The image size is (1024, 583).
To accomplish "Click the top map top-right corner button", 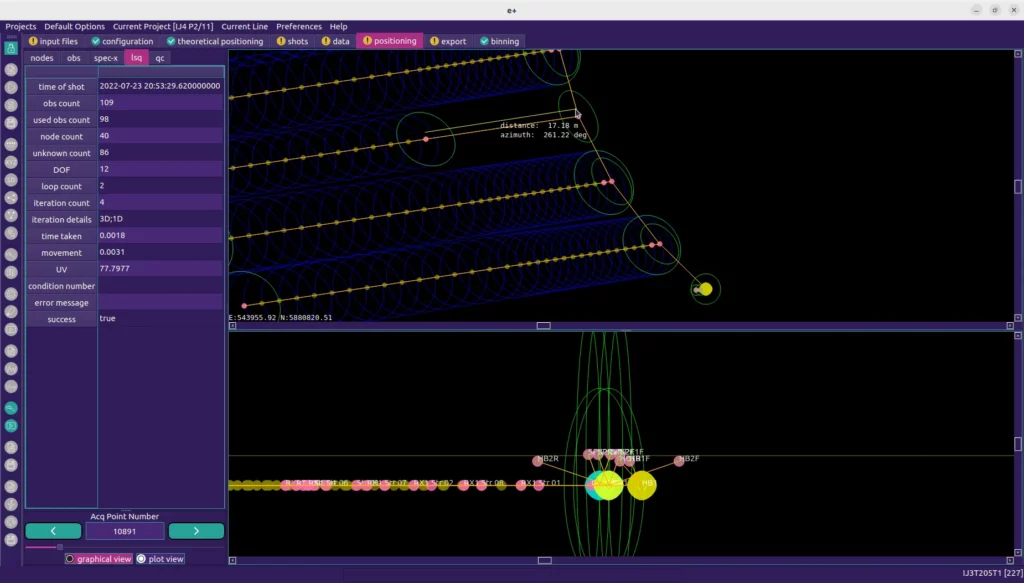I will [x=1017, y=54].
